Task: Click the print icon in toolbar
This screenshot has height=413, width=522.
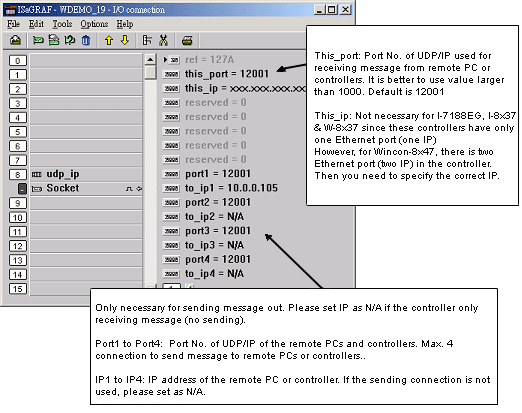Action: [x=187, y=40]
